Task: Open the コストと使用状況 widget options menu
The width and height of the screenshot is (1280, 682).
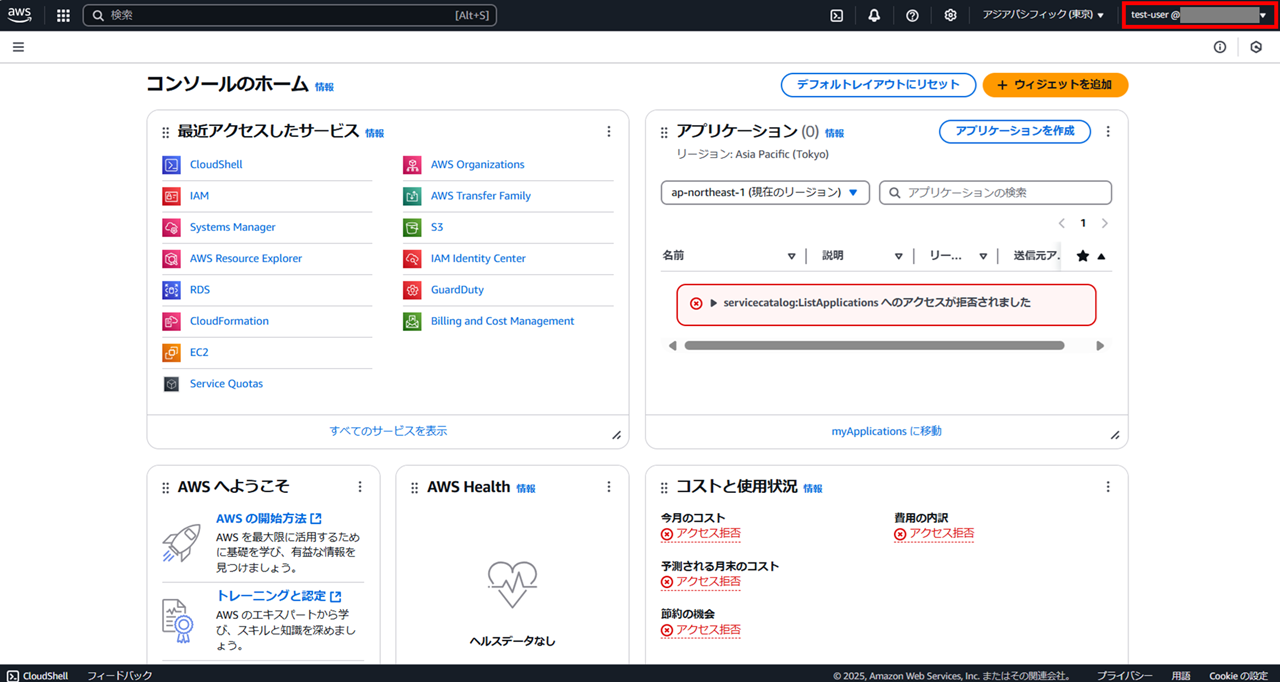Action: click(1107, 487)
